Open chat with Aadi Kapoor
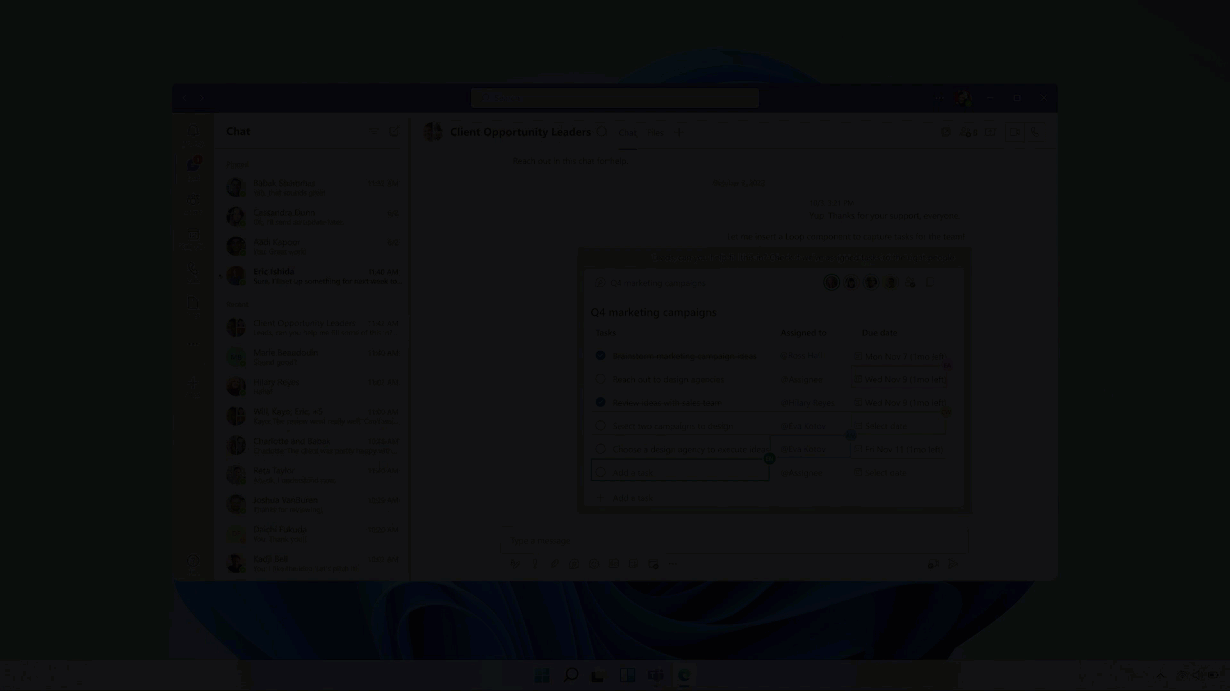 tap(313, 246)
